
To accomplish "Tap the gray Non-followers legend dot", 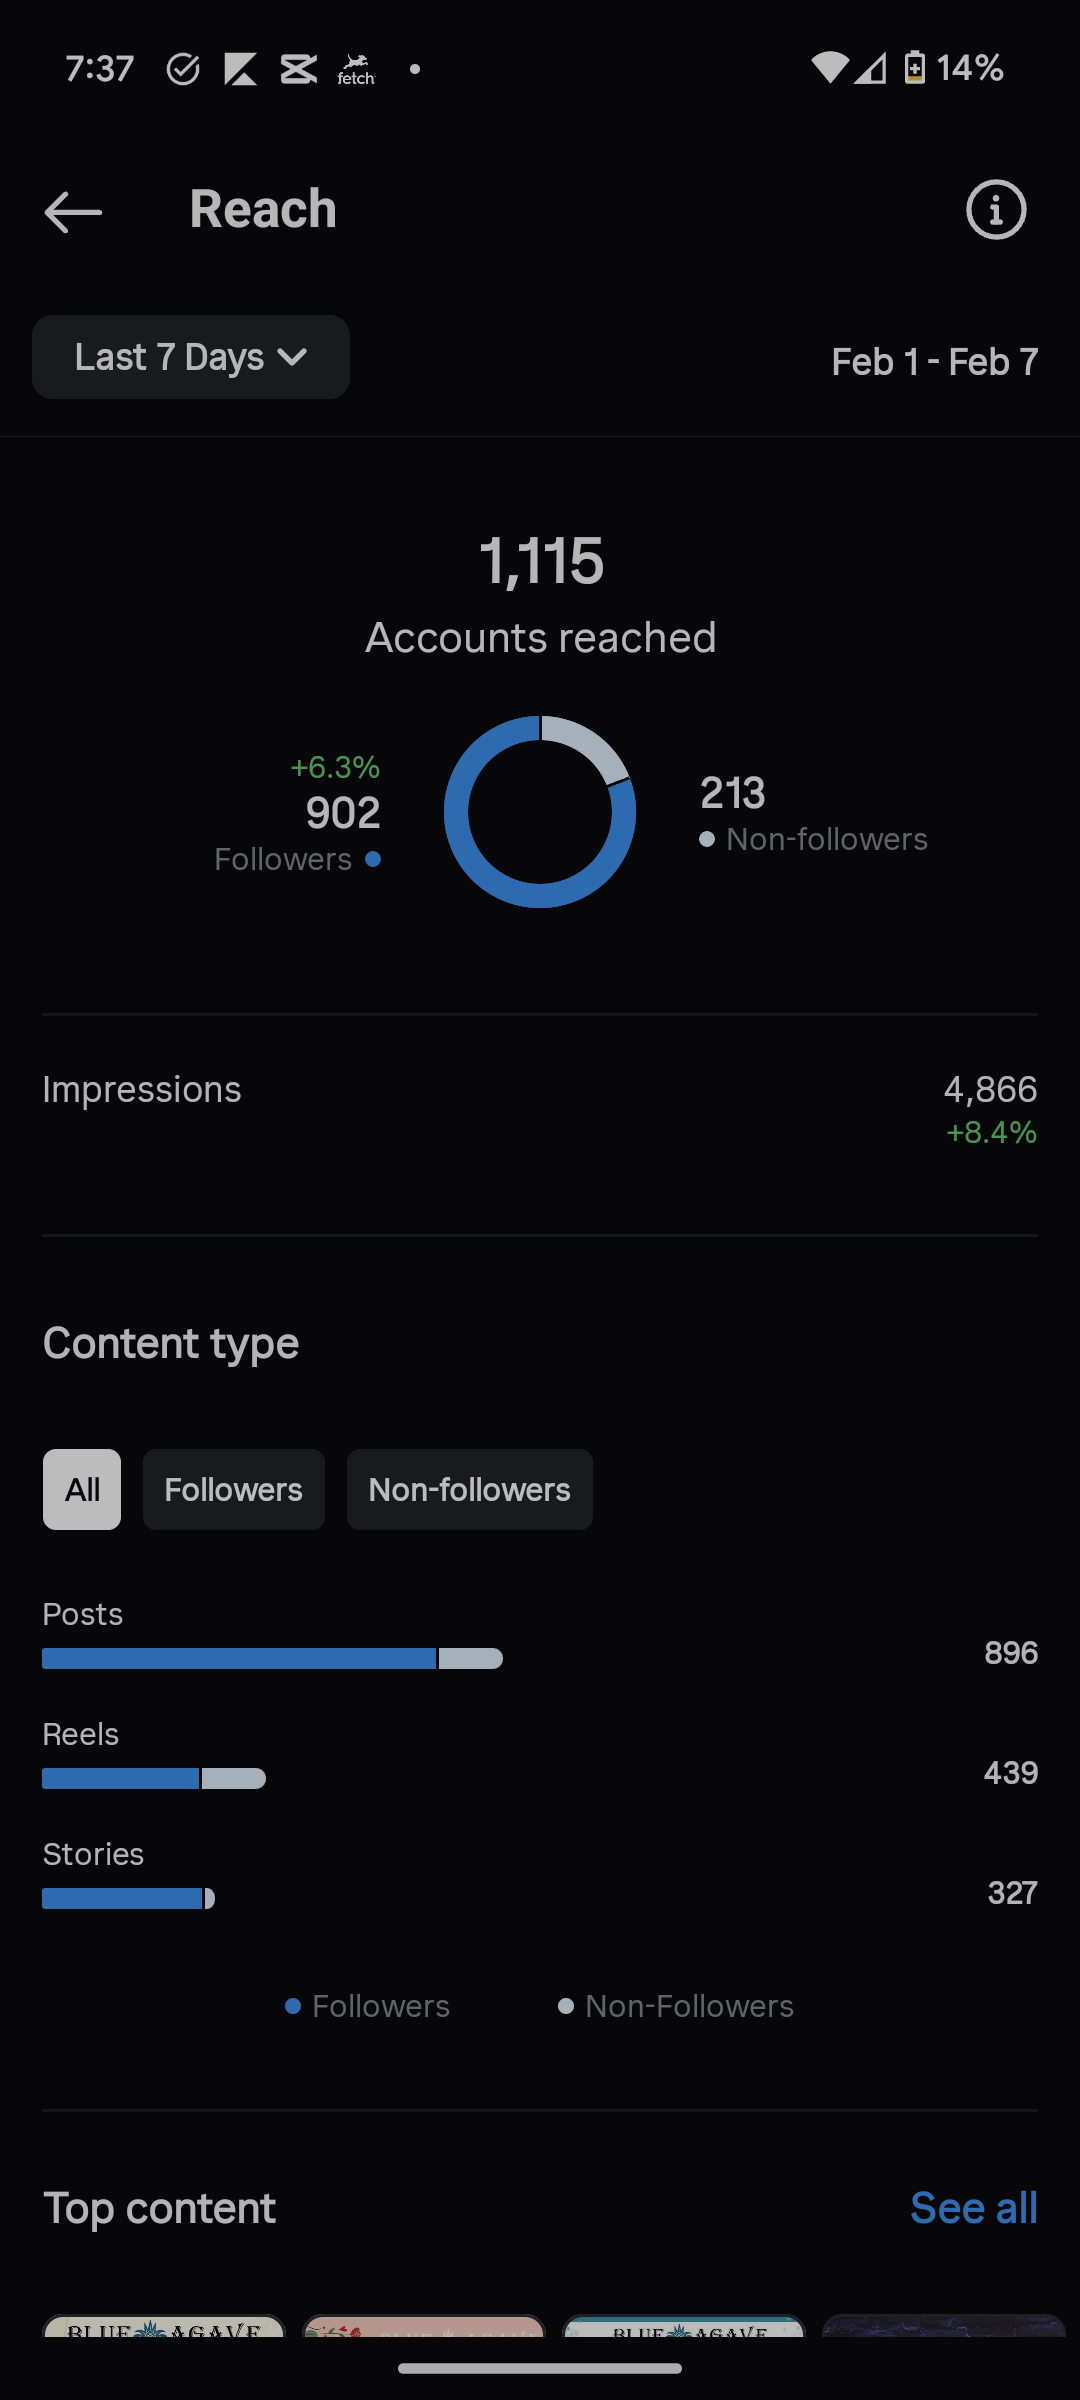I will click(707, 839).
